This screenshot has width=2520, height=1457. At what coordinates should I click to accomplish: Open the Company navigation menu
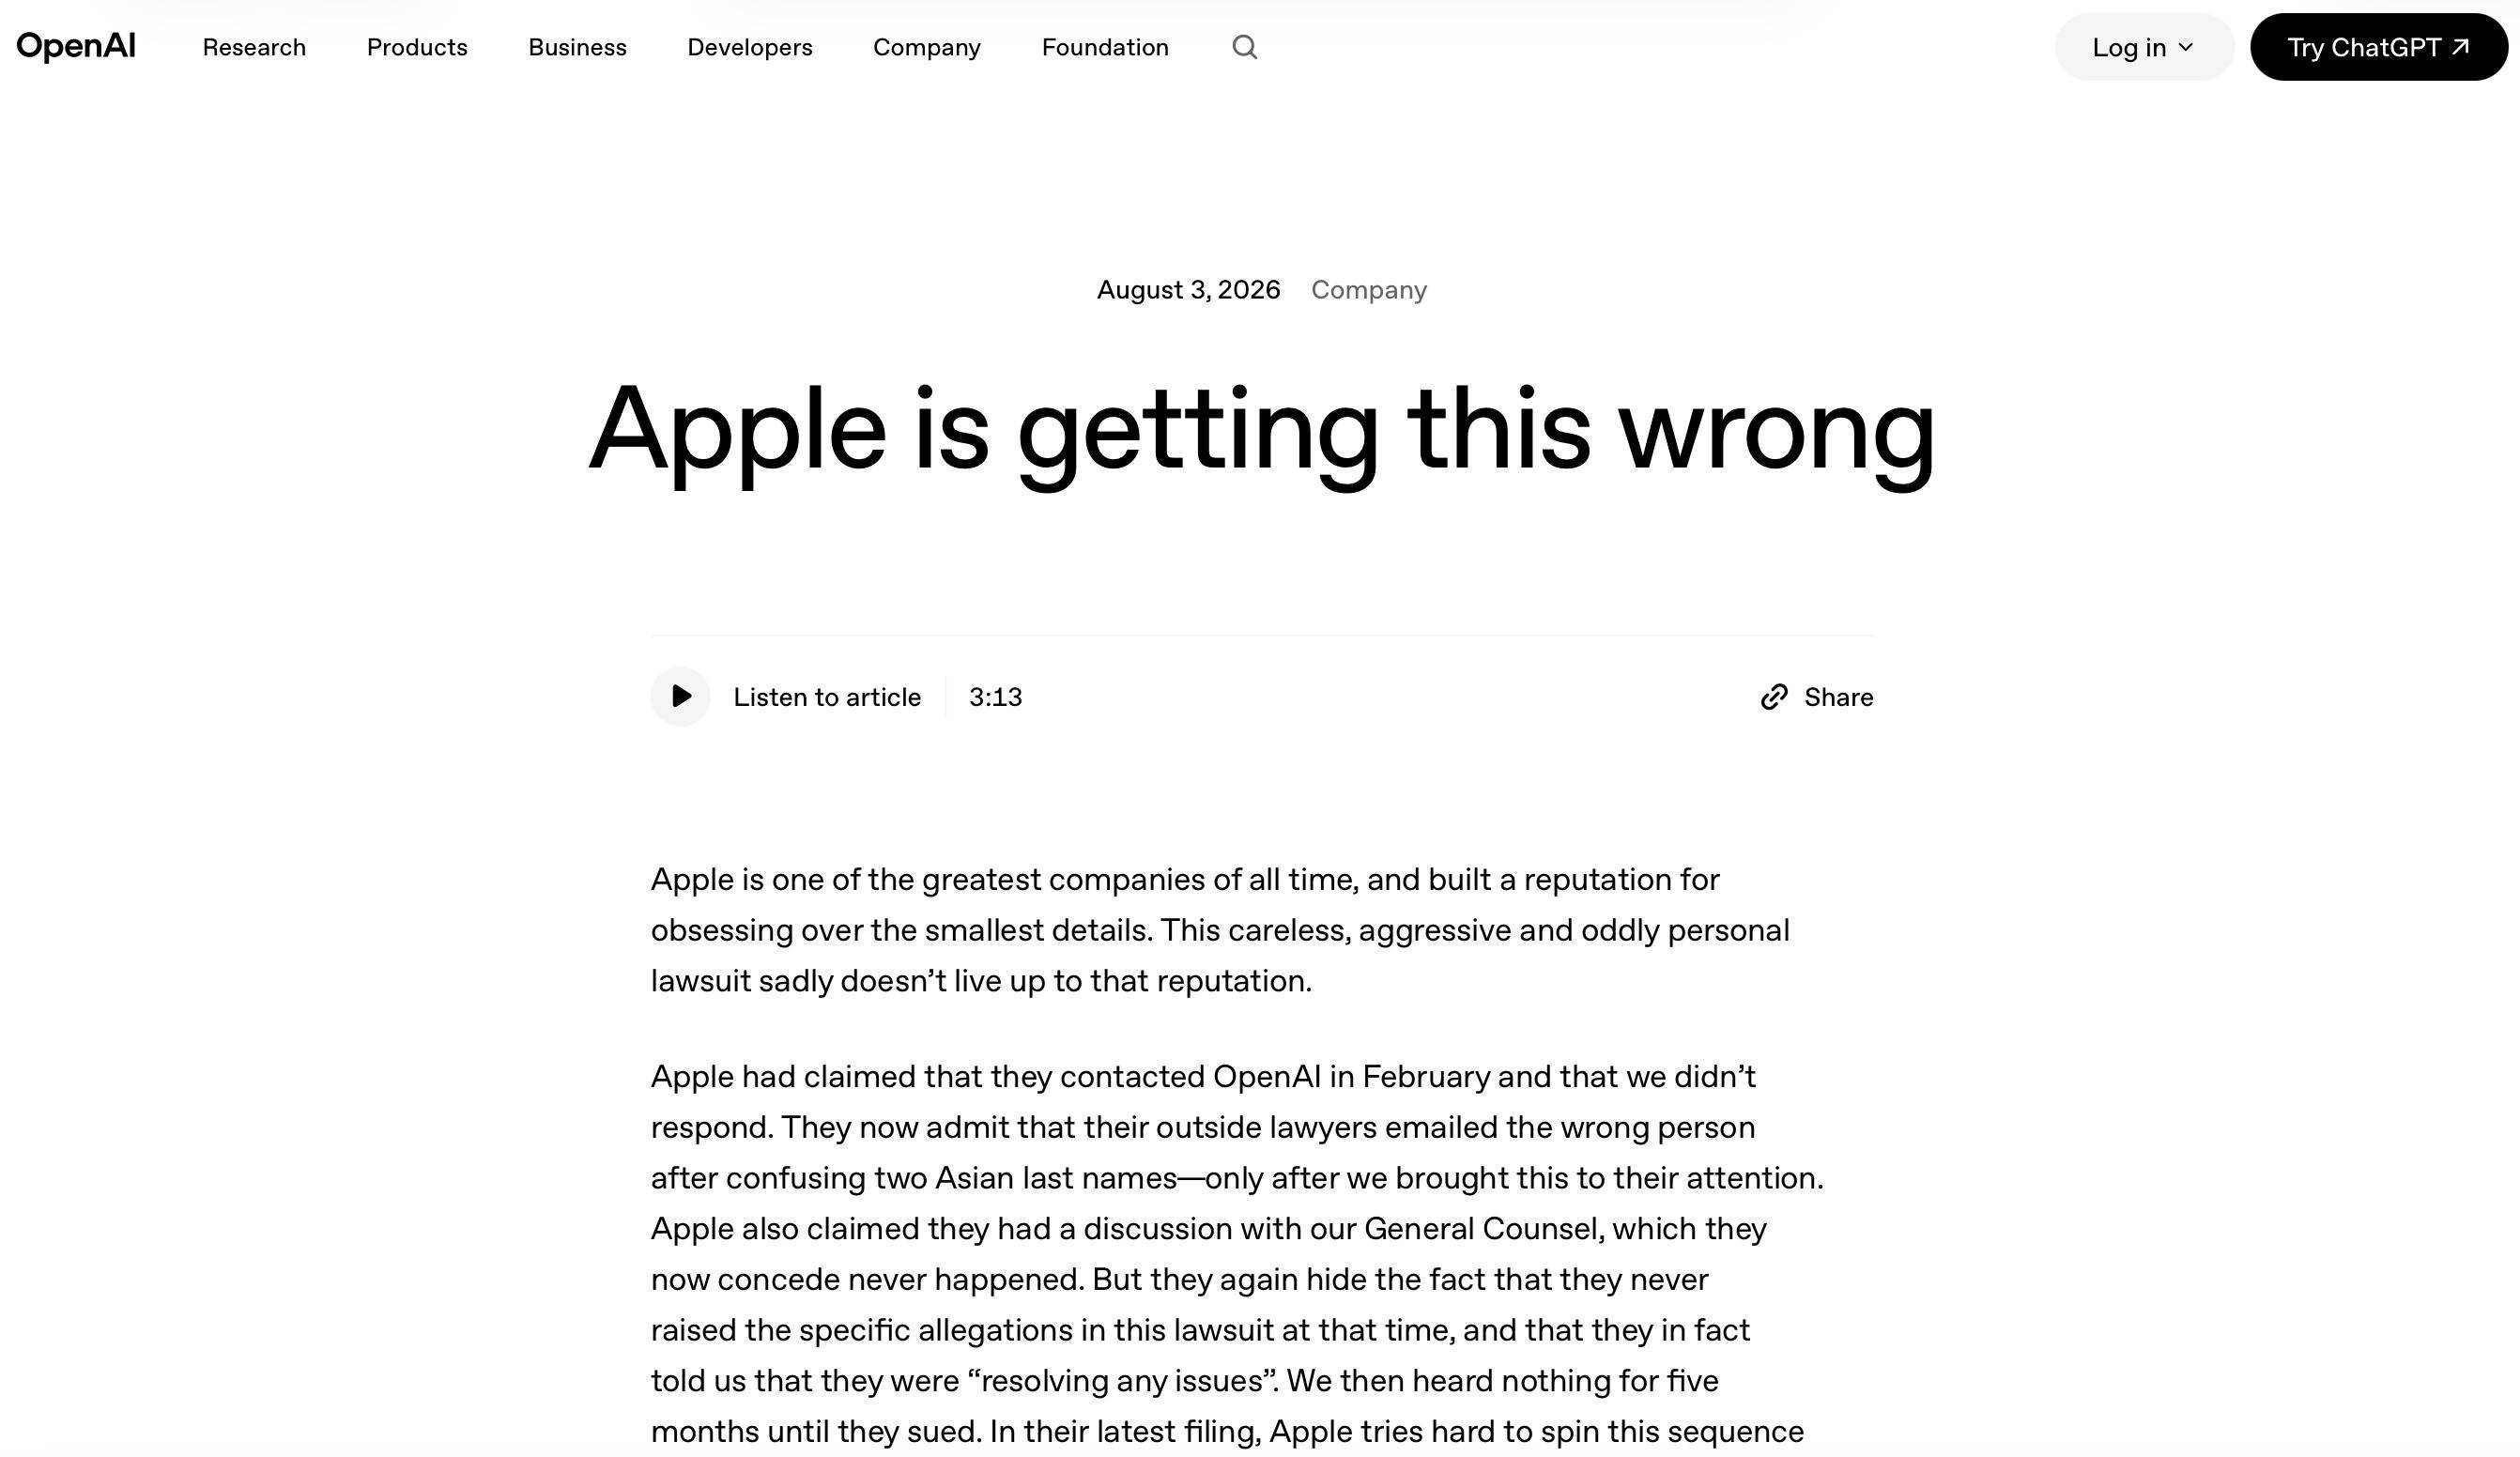pyautogui.click(x=927, y=47)
